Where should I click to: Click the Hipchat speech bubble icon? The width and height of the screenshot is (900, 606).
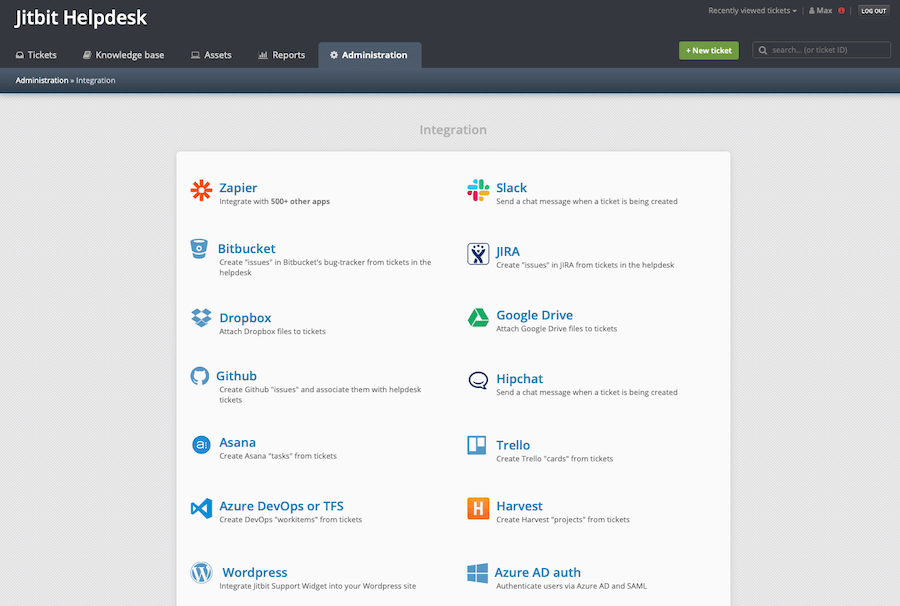pyautogui.click(x=478, y=380)
